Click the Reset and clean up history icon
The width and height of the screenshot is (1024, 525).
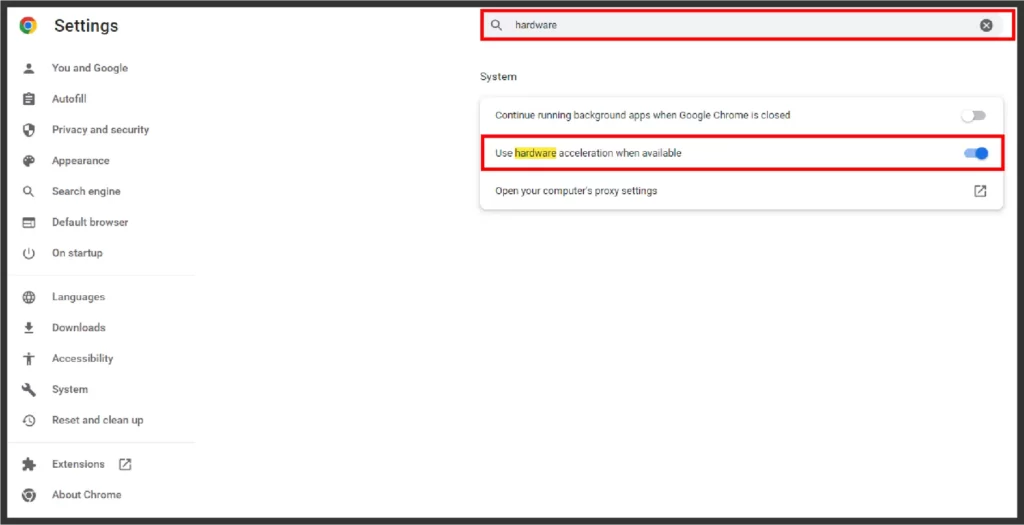[x=29, y=421]
